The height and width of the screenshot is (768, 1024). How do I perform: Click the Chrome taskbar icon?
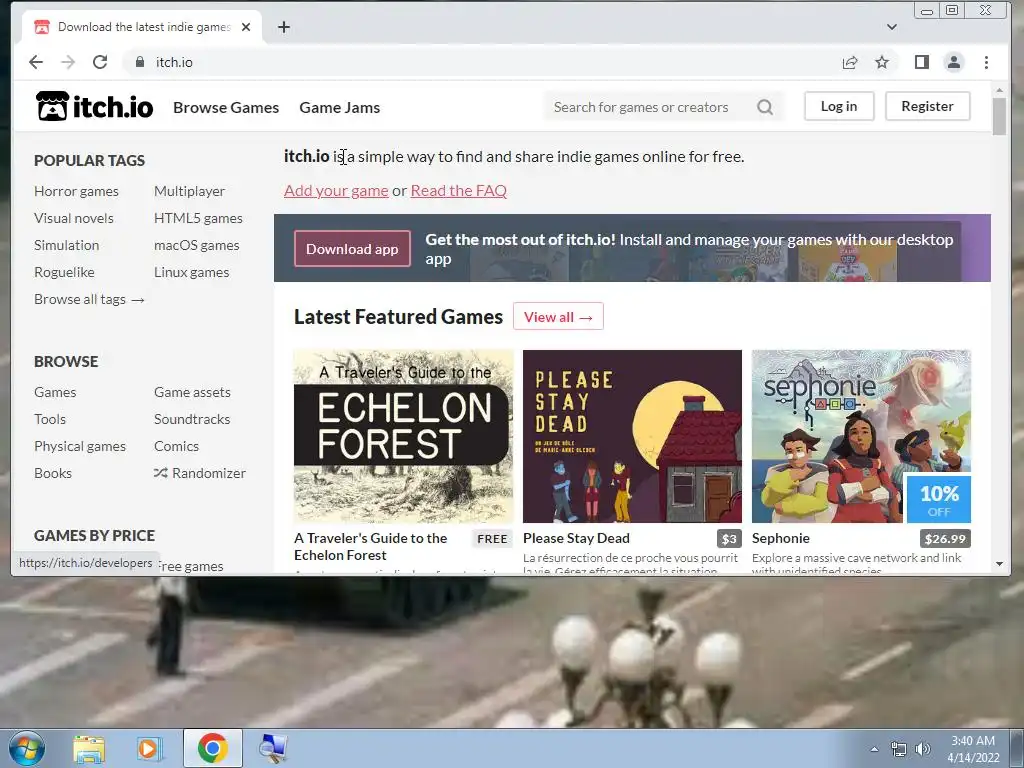212,748
